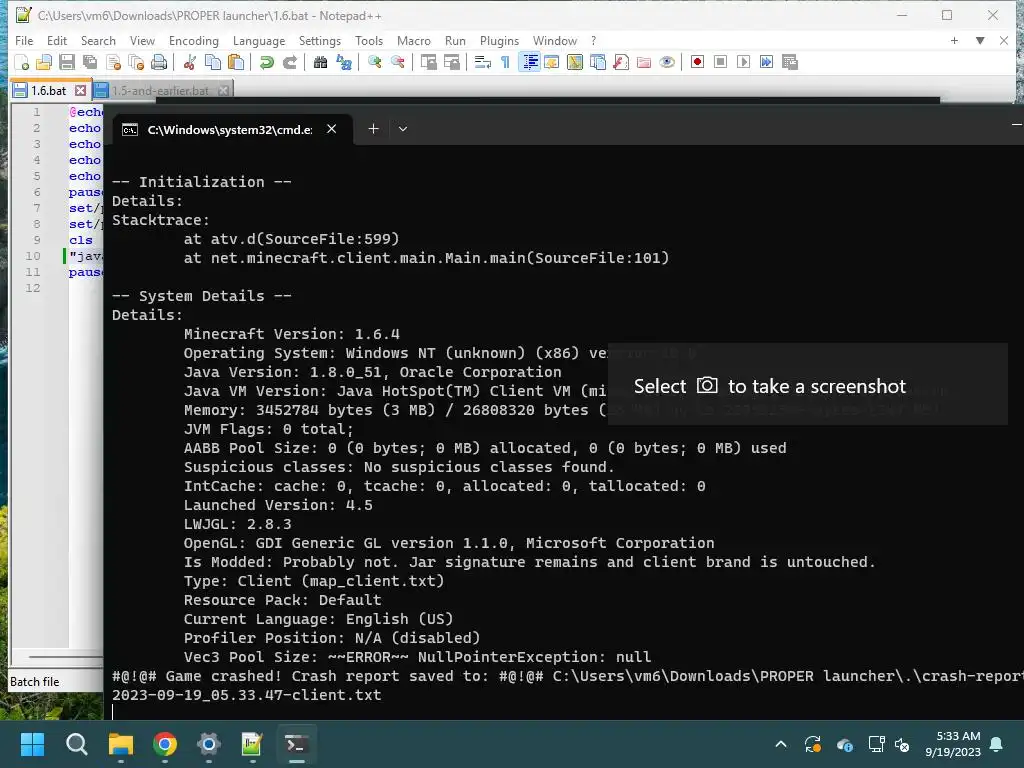Toggle synchronized vertical scrolling
The width and height of the screenshot is (1024, 768).
[429, 62]
